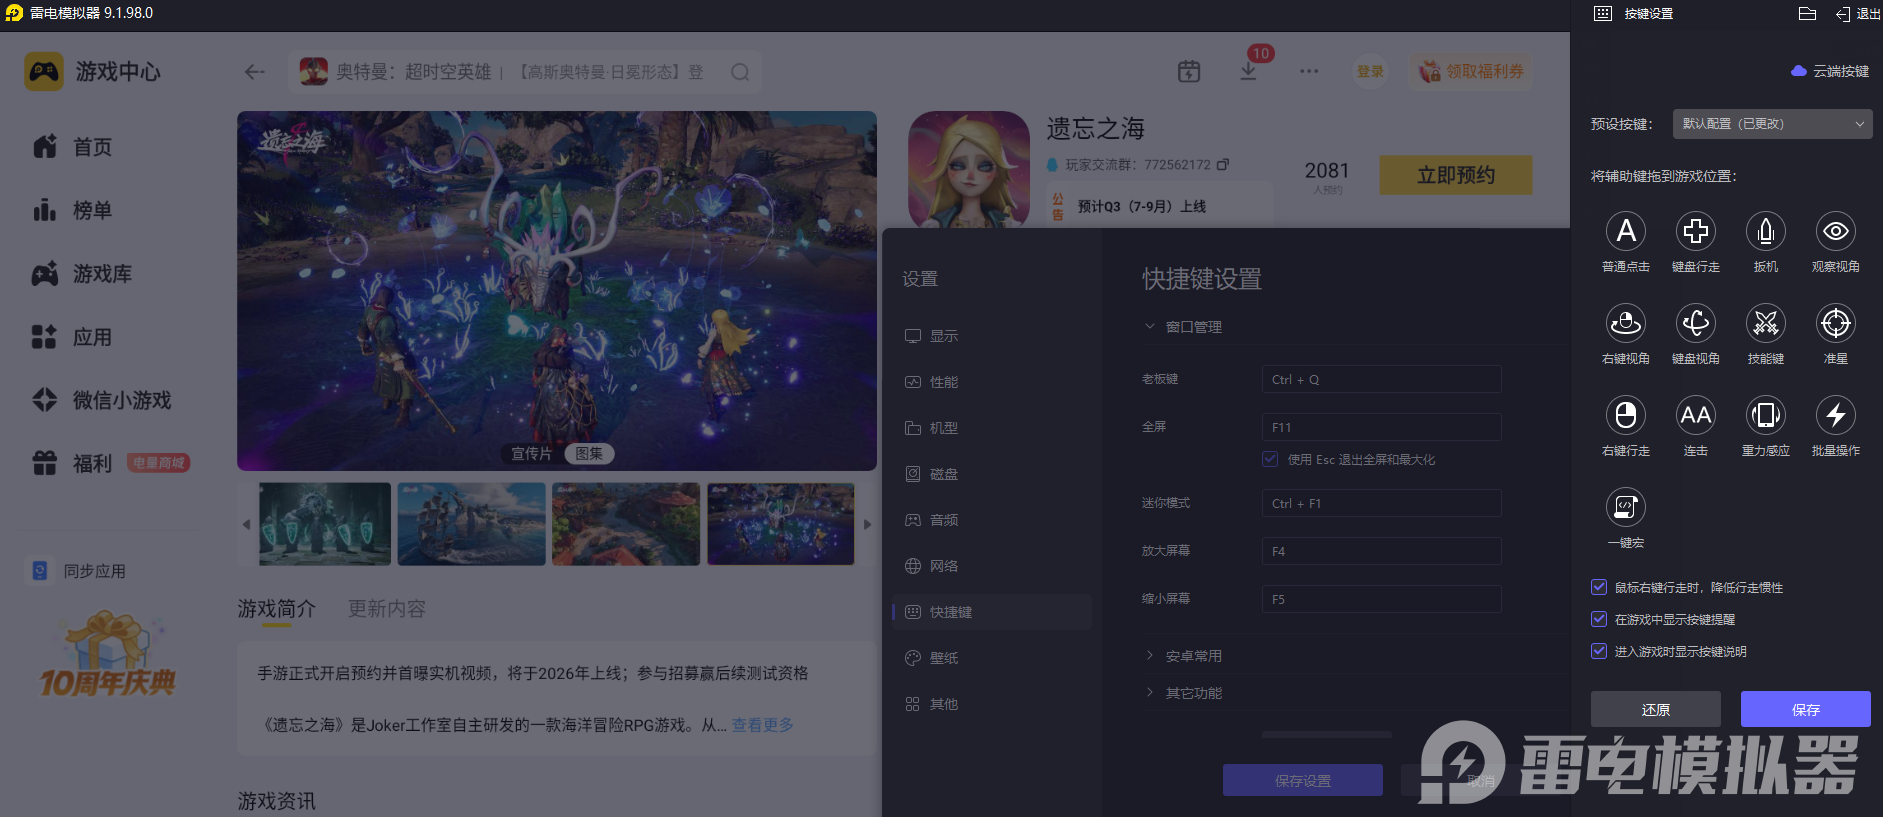Screen dimensions: 1883x817
Task: Open 显示 settings in the settings sidebar
Action: point(991,336)
